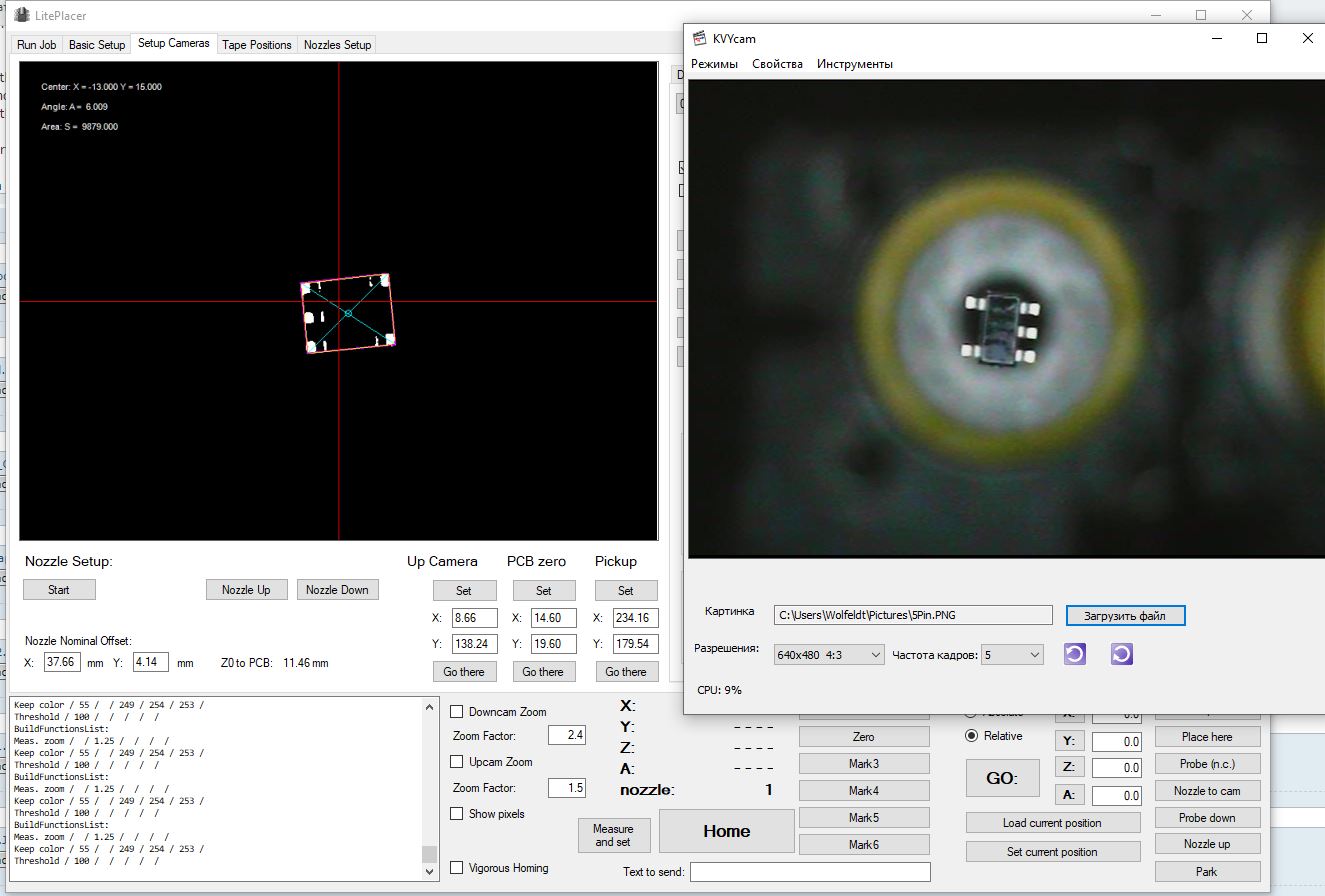Click Set under PCB zero
Screen dimensions: 1325x896
pyautogui.click(x=544, y=590)
